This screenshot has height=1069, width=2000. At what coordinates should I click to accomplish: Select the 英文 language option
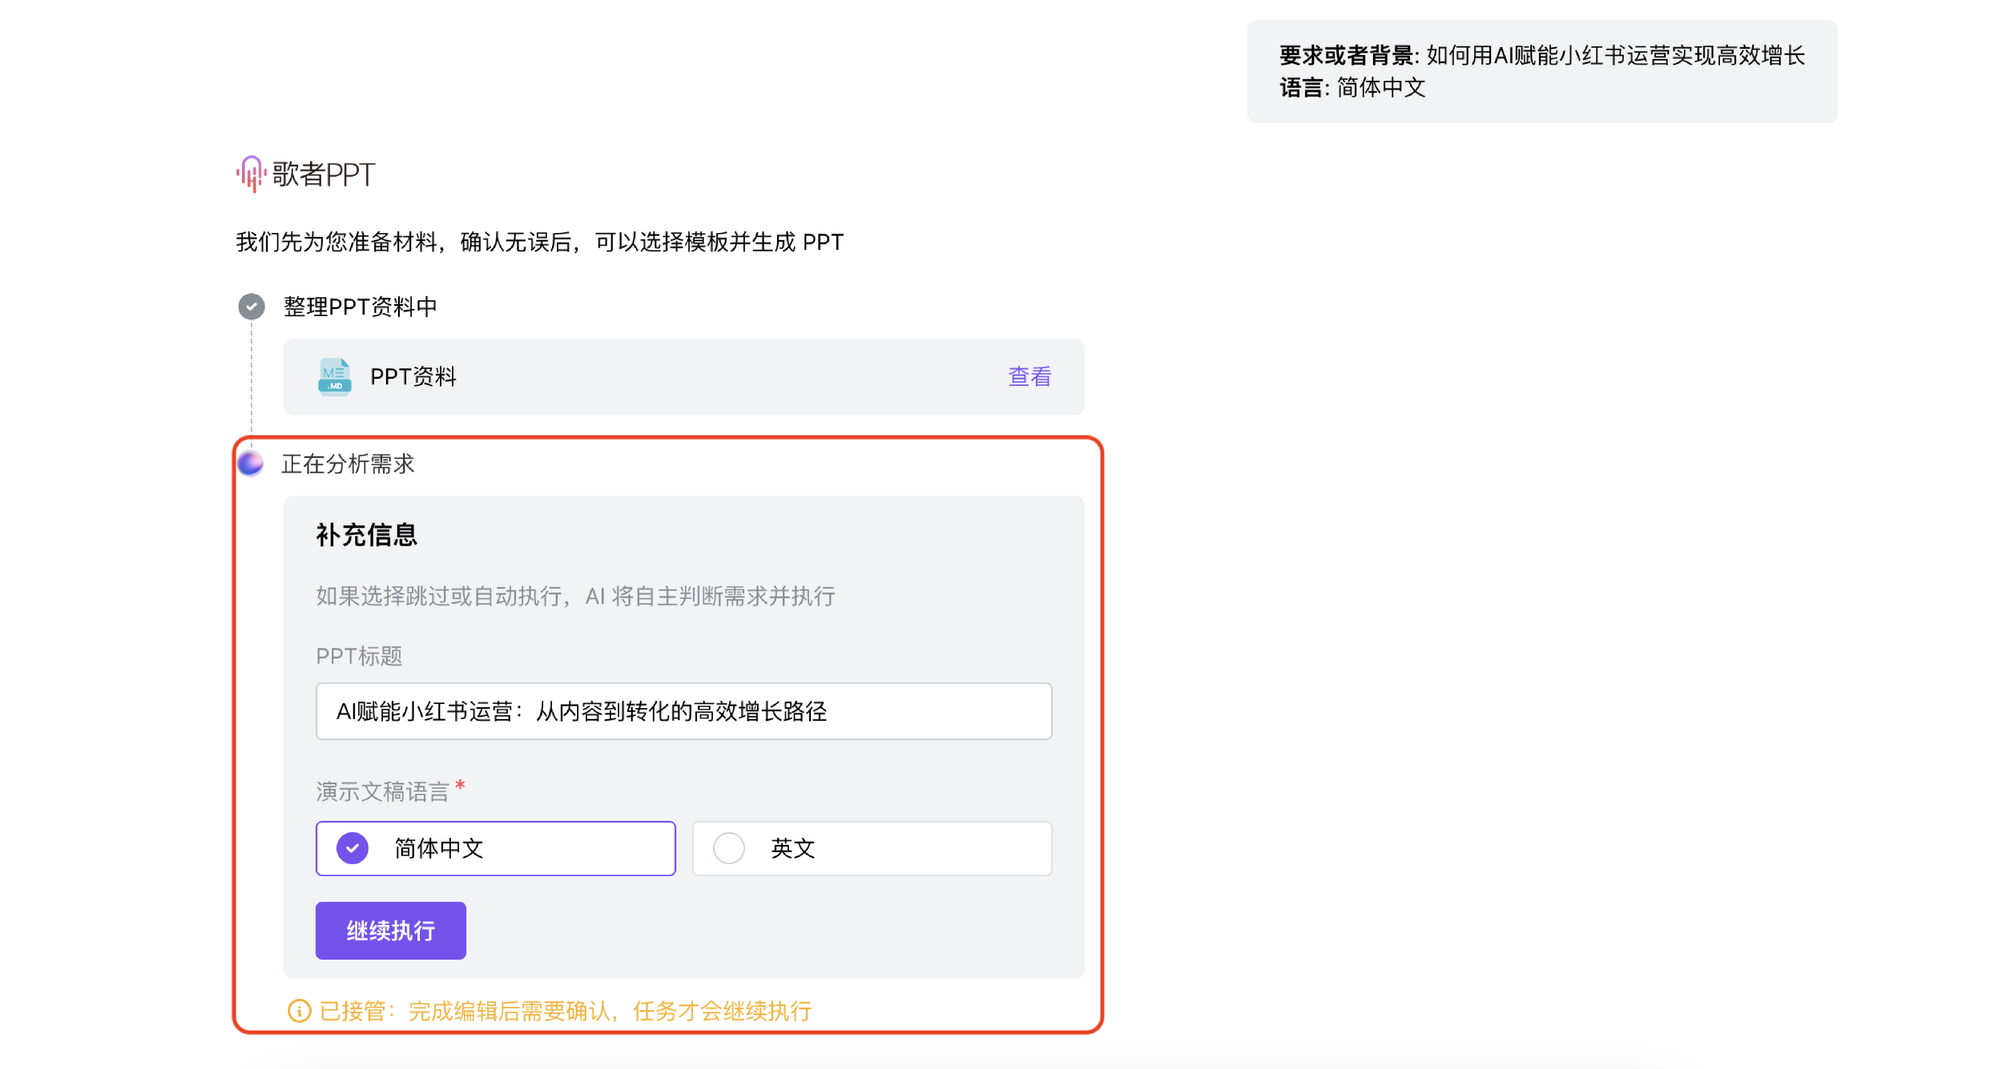coord(871,848)
